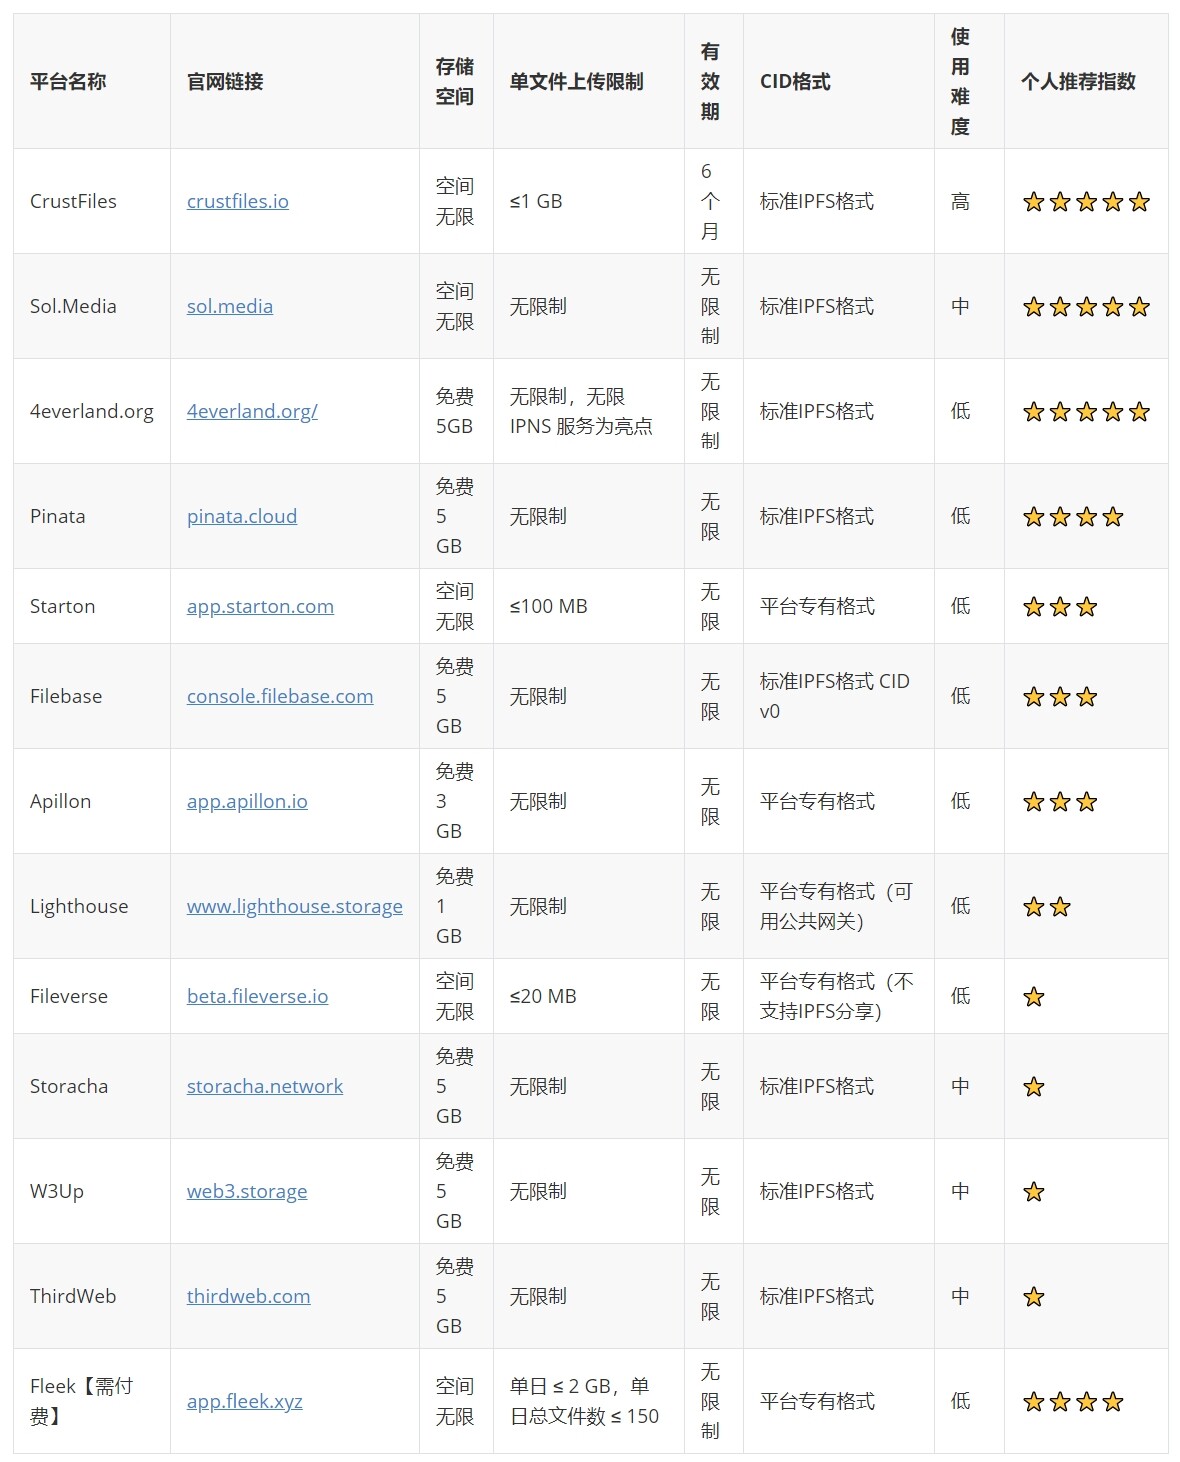Viewport: 1180px width, 1462px height.
Task: Click the 平台名称 column header
Action: point(68,82)
